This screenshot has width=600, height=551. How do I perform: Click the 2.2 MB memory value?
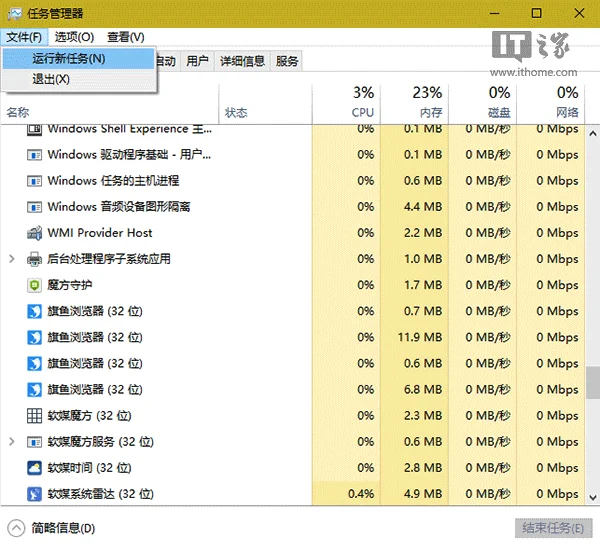click(423, 233)
